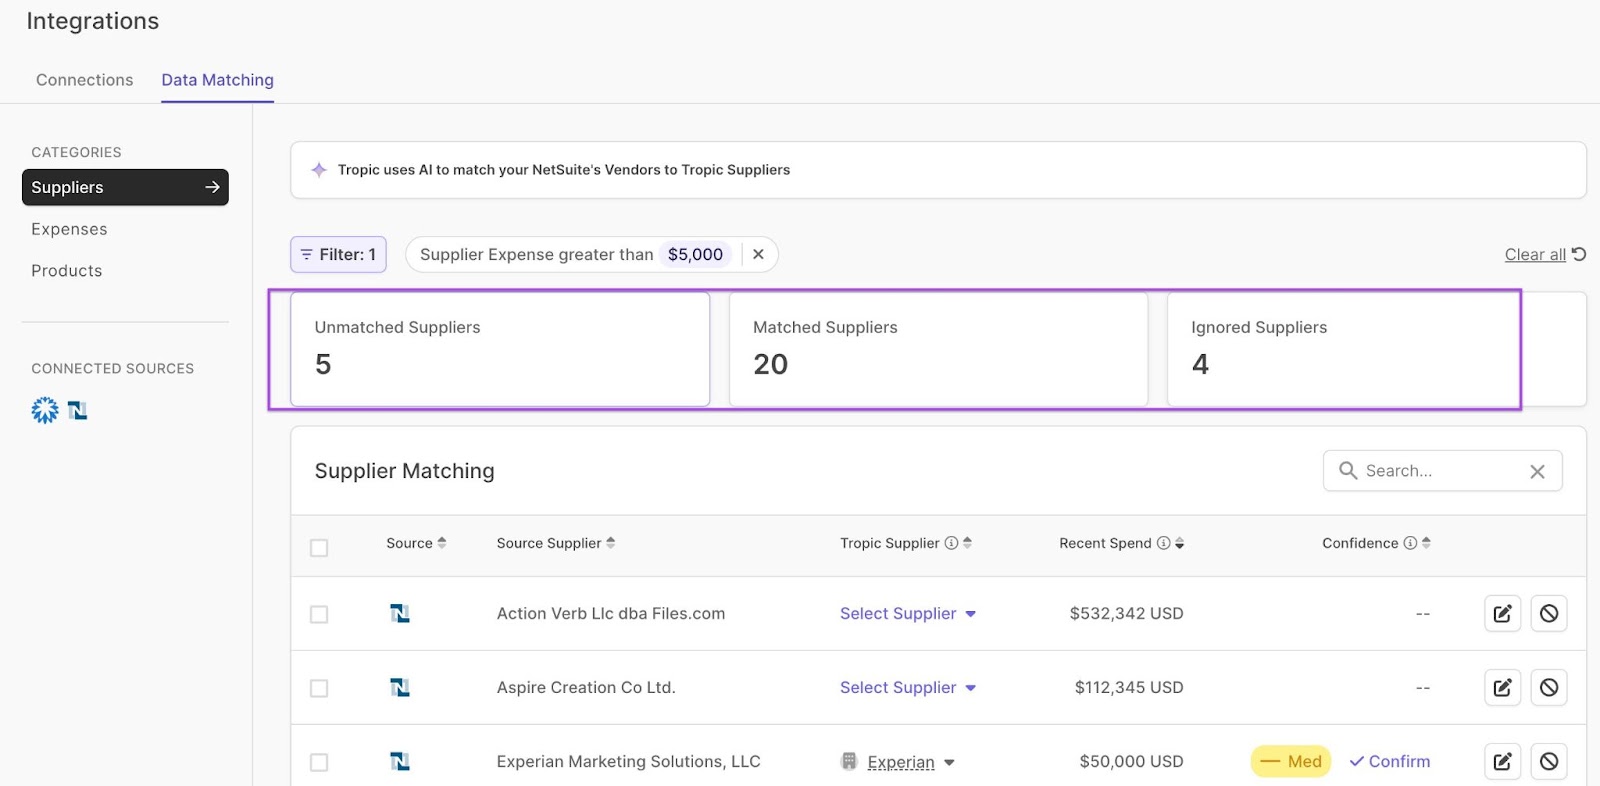Edit the Action Verb Llc row
Screen dimensions: 1600x786
[x=1503, y=614]
